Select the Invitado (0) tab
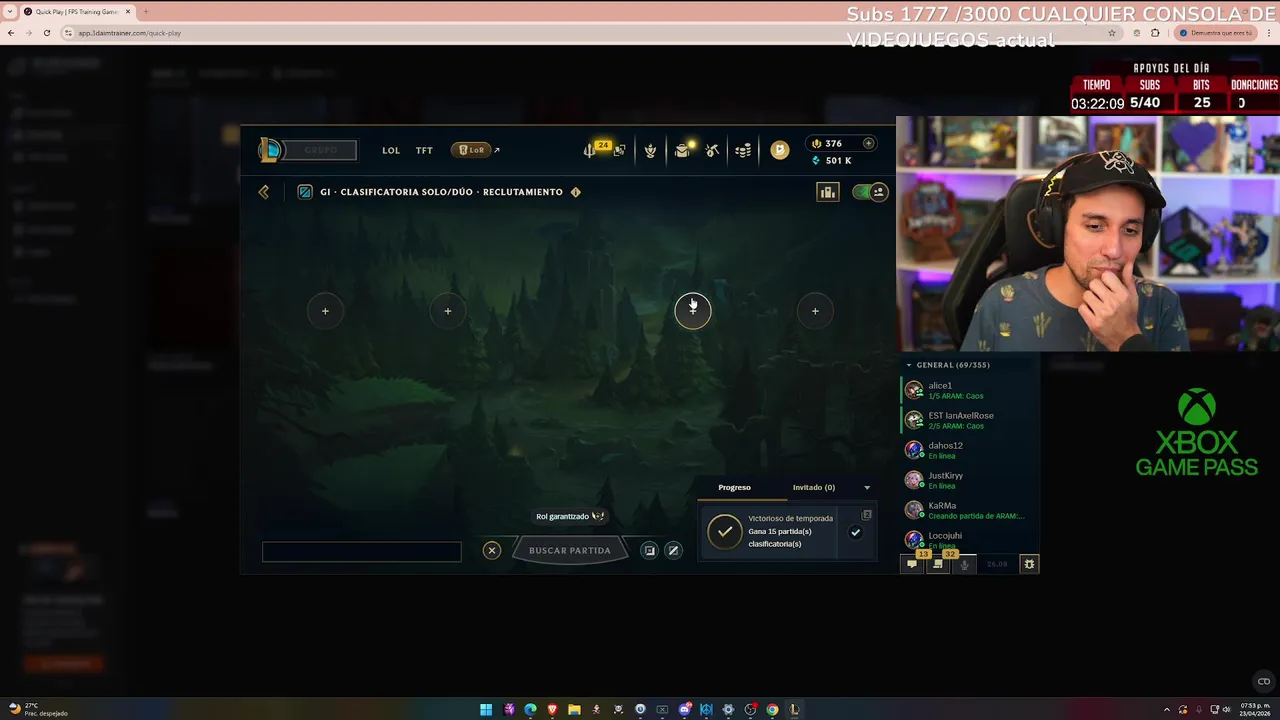This screenshot has height=720, width=1280. coord(814,487)
